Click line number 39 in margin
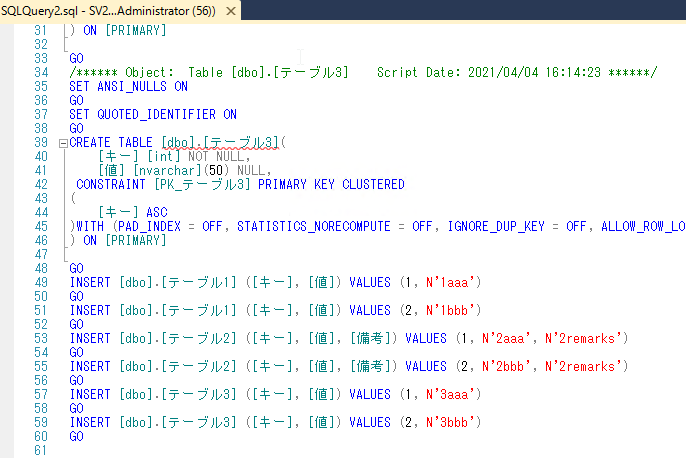Image resolution: width=686 pixels, height=458 pixels. [x=41, y=142]
